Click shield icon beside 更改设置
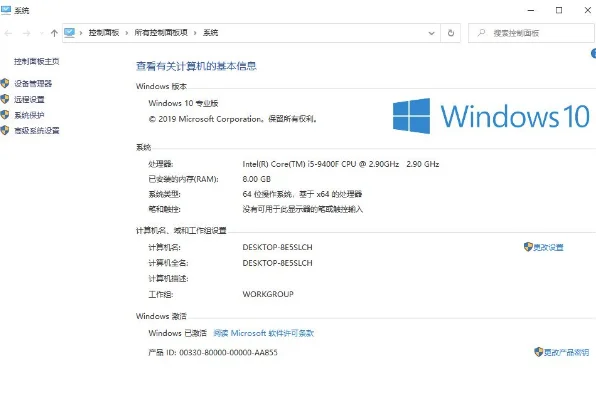 pos(528,247)
